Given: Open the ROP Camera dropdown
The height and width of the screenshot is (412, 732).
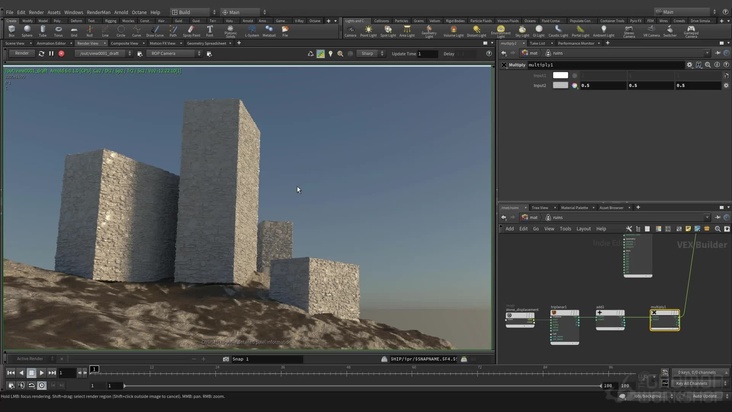Looking at the screenshot, I should pyautogui.click(x=173, y=53).
